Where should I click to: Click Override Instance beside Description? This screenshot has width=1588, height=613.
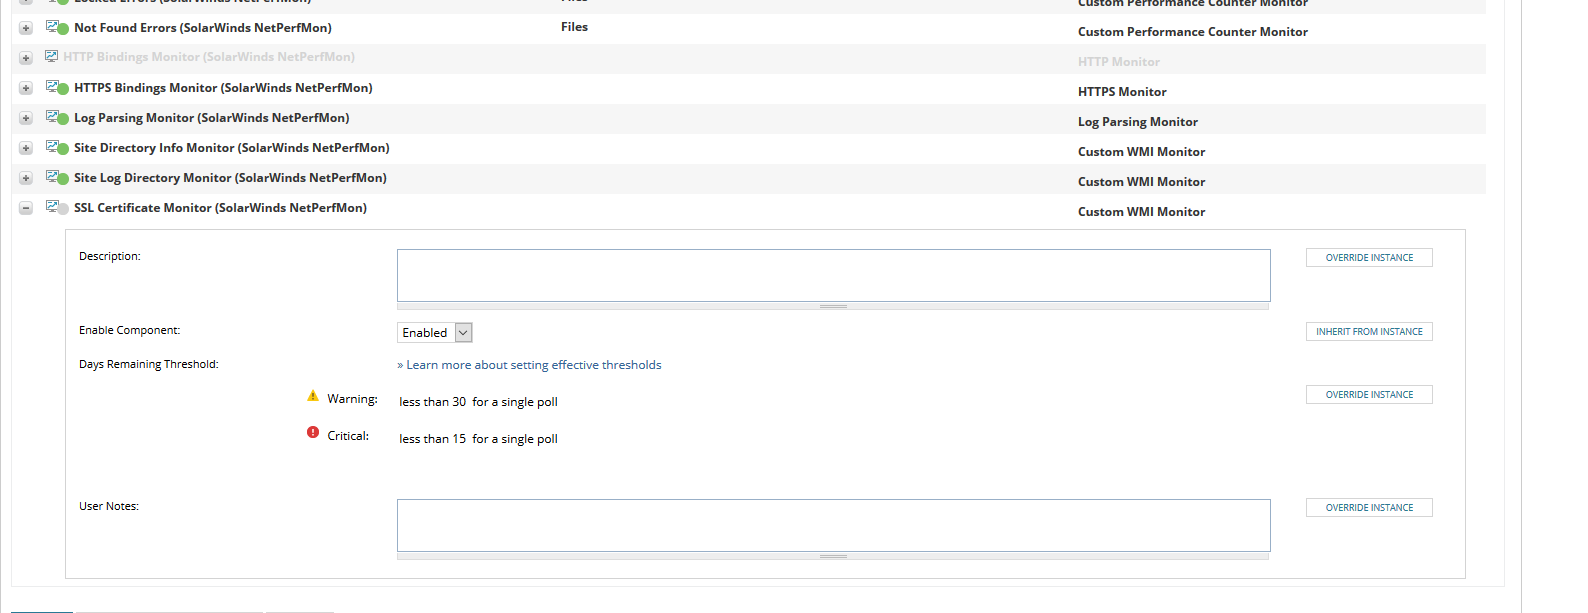pos(1369,258)
